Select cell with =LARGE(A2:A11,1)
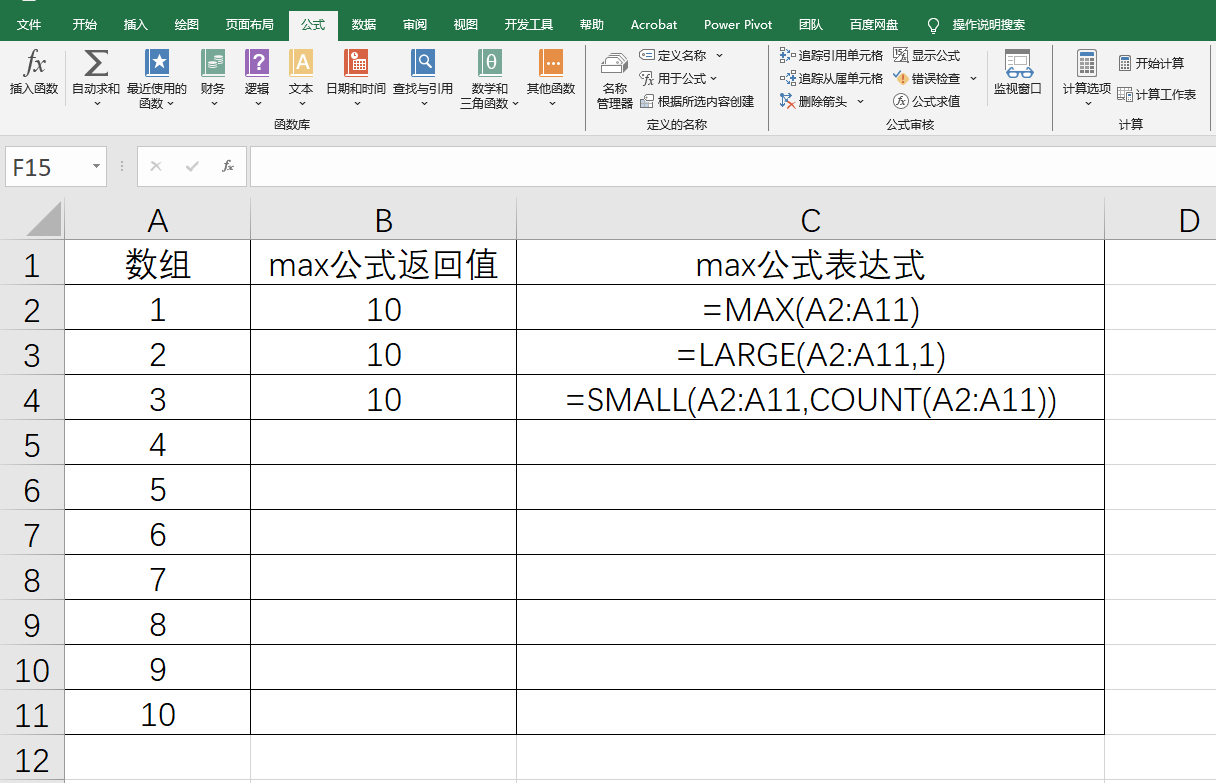 [x=810, y=354]
